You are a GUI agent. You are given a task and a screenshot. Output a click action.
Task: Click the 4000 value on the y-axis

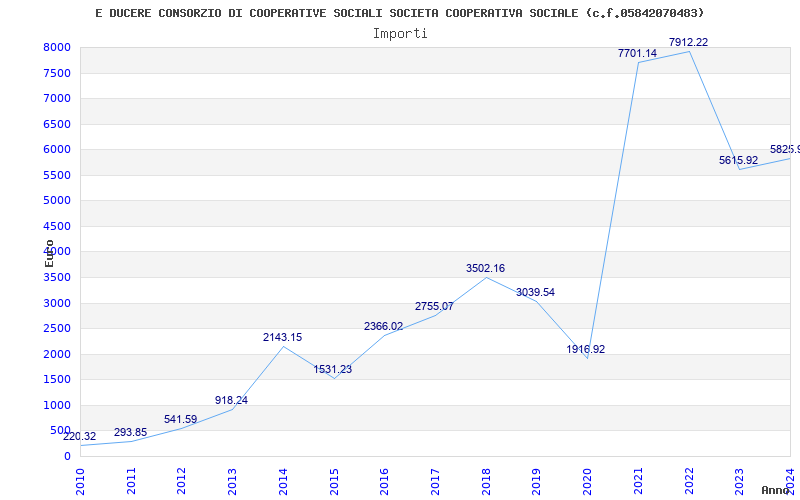pyautogui.click(x=56, y=252)
